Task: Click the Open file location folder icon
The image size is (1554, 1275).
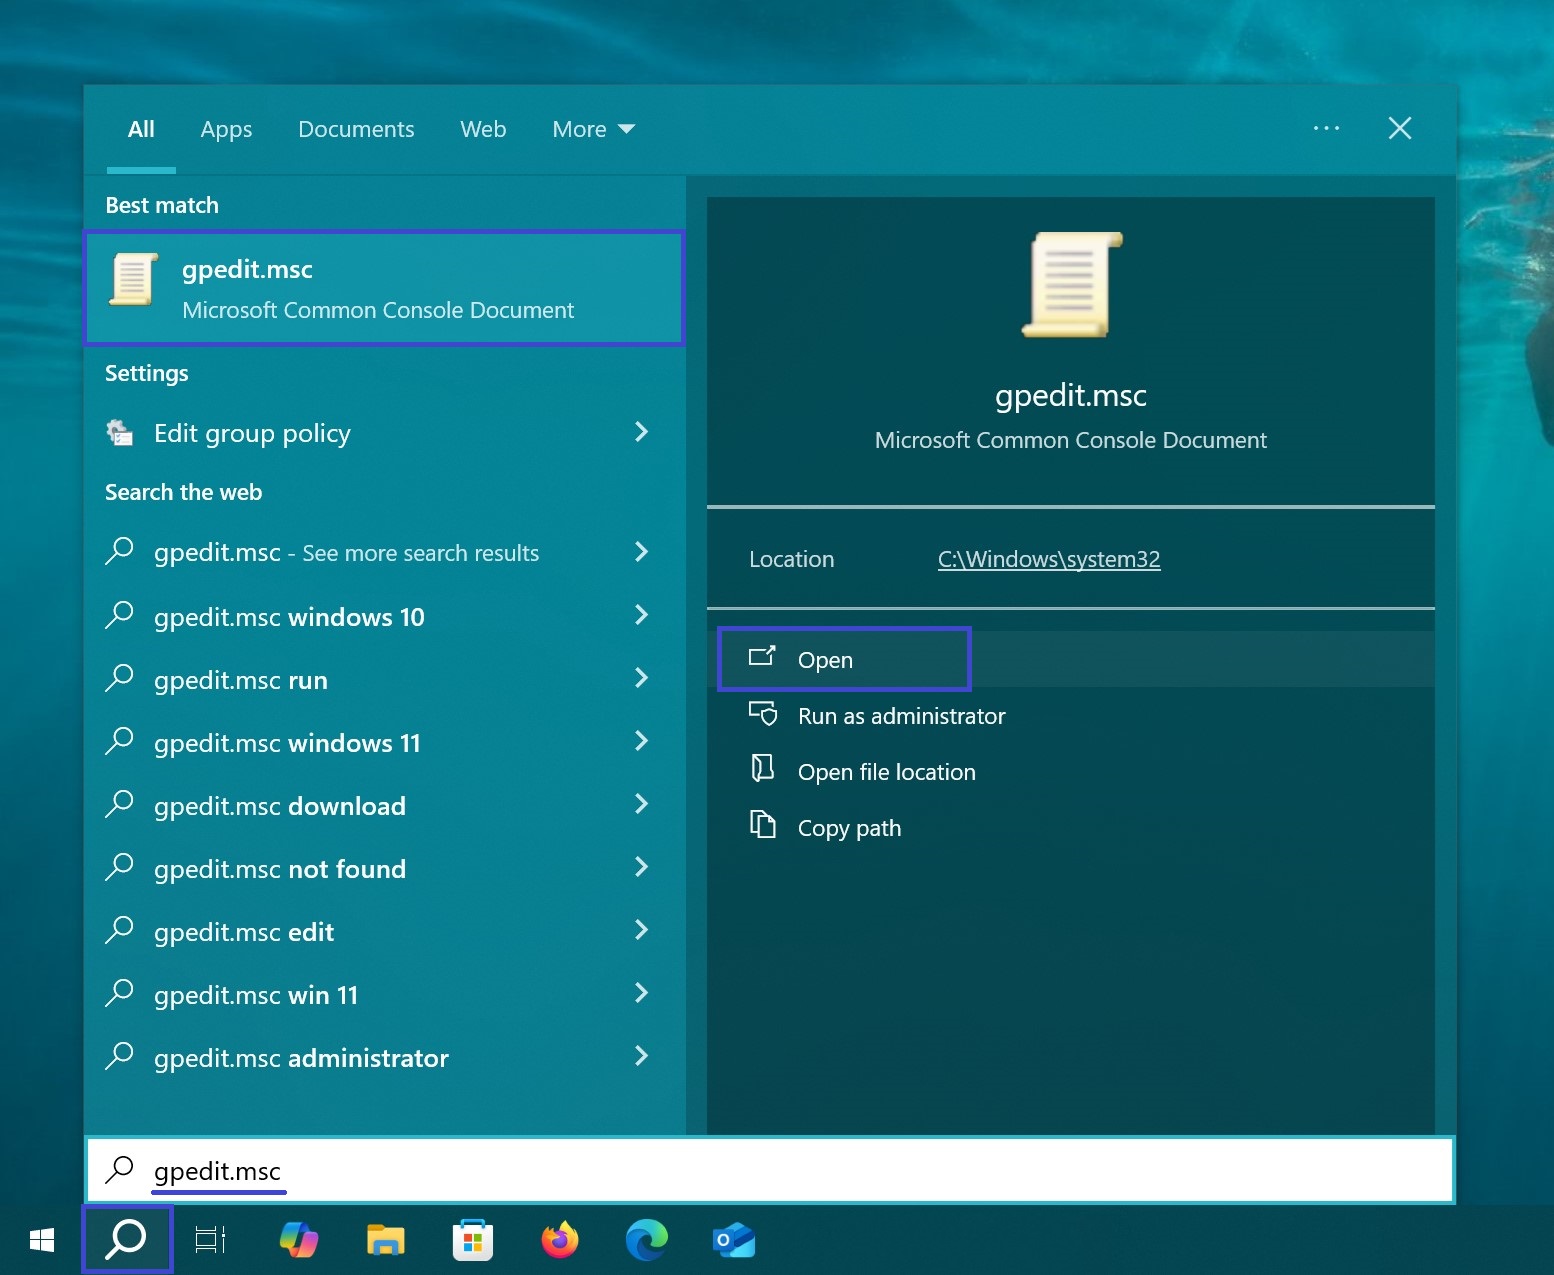Action: [x=763, y=768]
